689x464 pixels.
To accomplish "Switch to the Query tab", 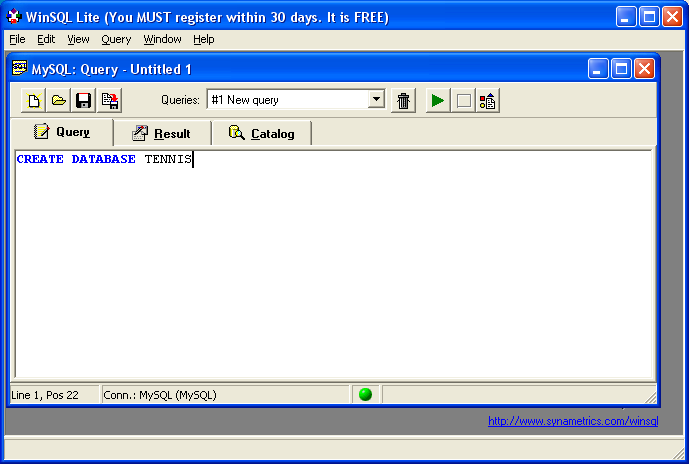I will pyautogui.click(x=62, y=132).
